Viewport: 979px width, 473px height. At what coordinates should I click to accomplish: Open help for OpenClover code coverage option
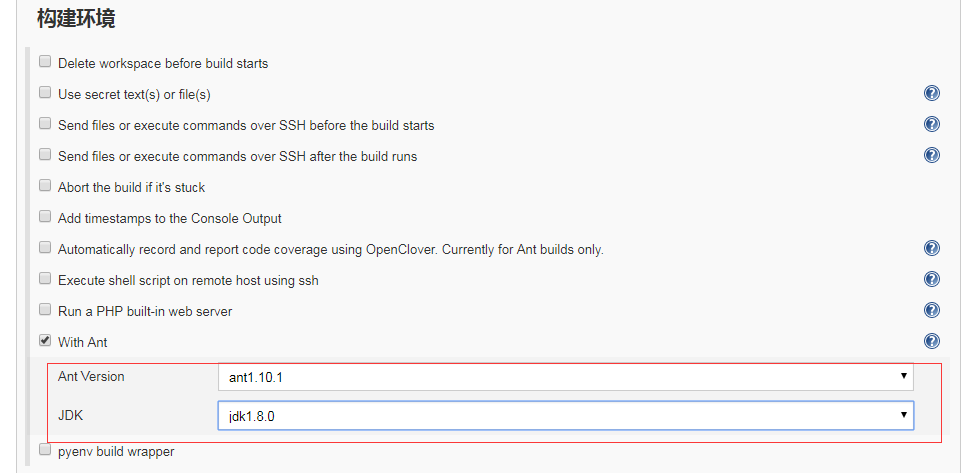click(x=932, y=249)
